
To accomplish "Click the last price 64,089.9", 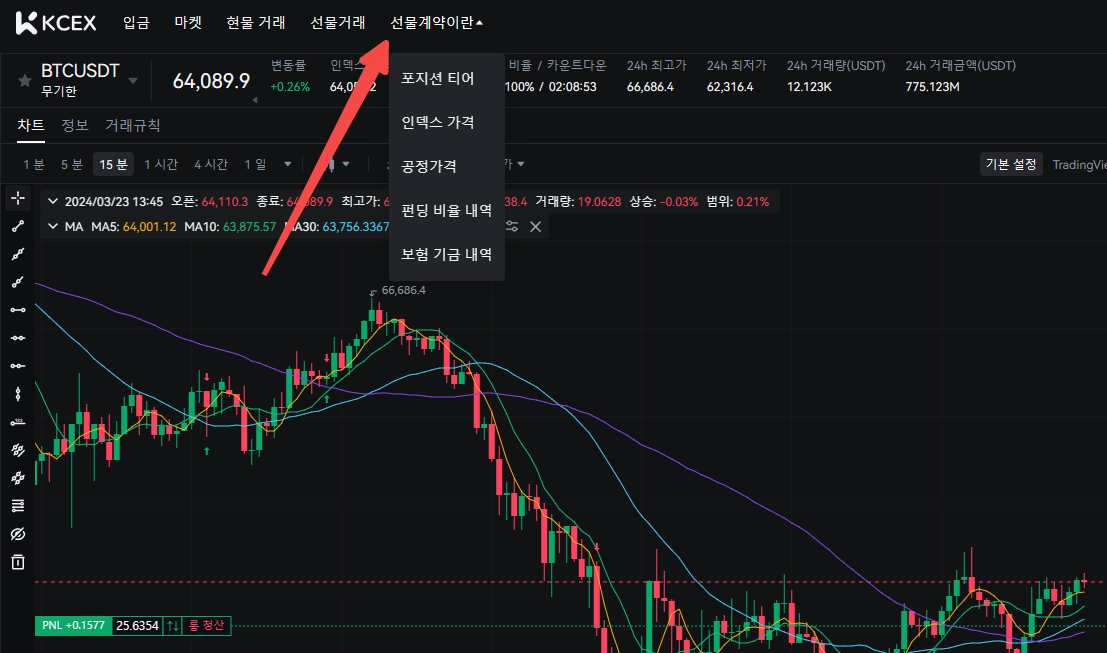I will click(x=211, y=80).
